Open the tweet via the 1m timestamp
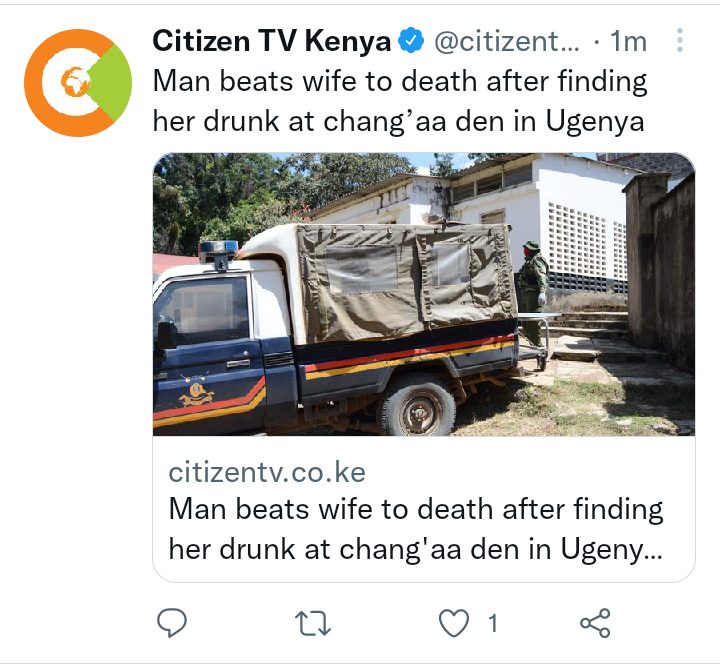The height and width of the screenshot is (672, 720). (x=628, y=42)
